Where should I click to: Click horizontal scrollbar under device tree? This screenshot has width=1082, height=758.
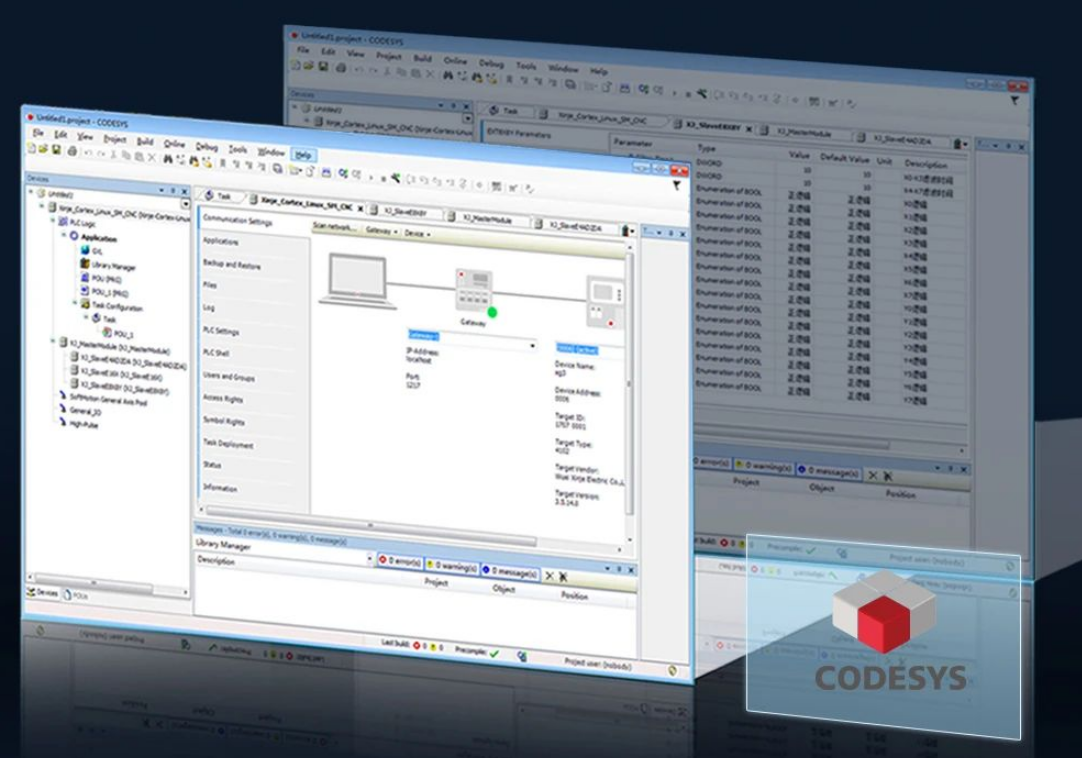(x=108, y=585)
